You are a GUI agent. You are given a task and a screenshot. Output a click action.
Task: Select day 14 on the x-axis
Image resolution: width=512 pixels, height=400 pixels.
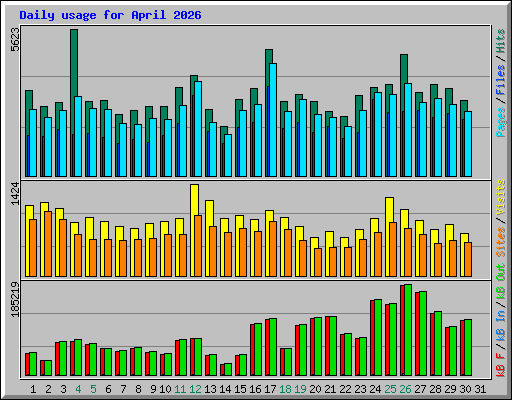point(225,389)
